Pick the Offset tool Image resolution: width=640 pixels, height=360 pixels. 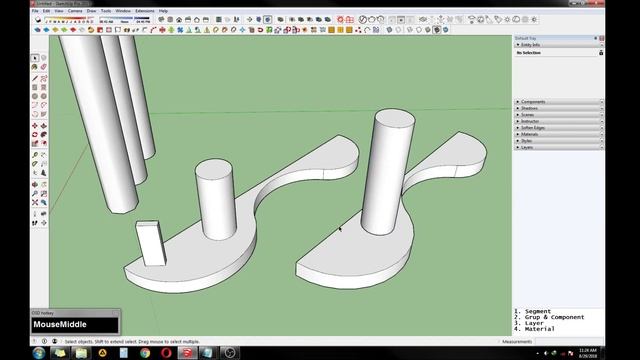[44, 144]
